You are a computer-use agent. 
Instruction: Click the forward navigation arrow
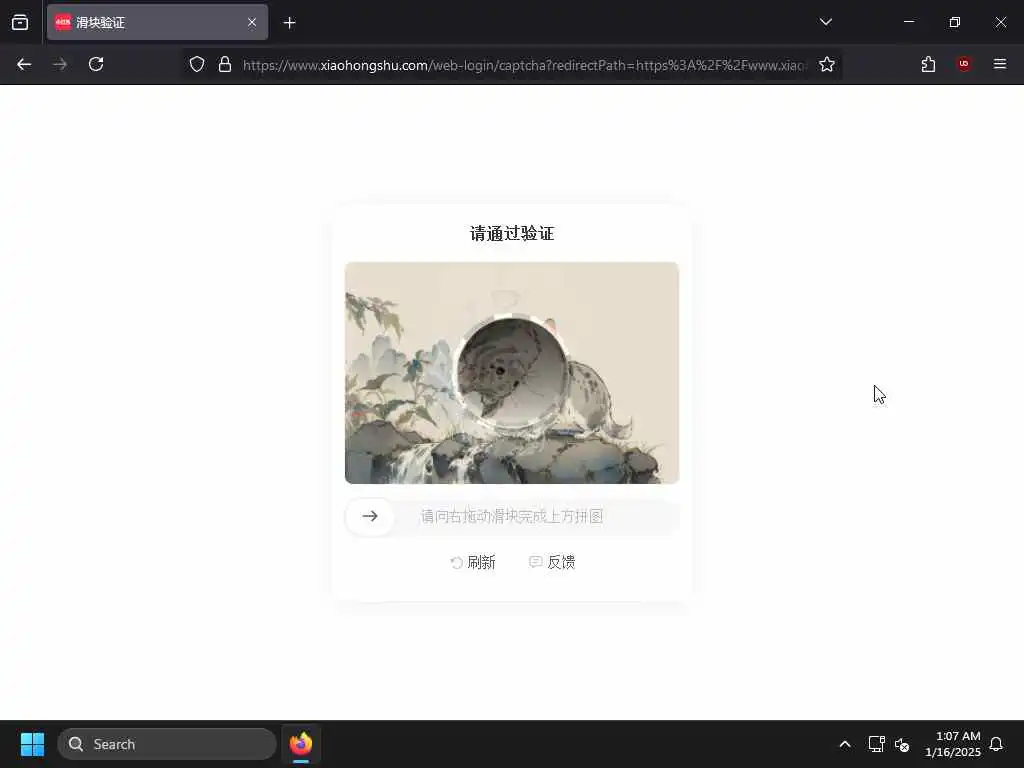pos(60,64)
